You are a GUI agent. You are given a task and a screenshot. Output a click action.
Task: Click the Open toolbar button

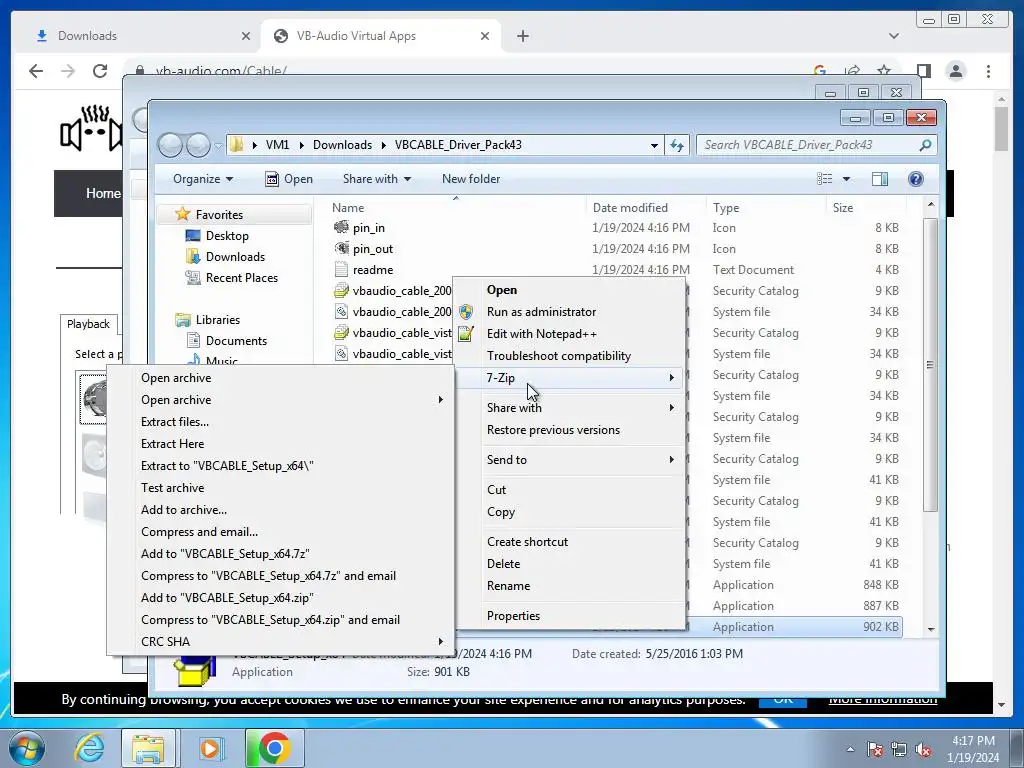(x=289, y=179)
